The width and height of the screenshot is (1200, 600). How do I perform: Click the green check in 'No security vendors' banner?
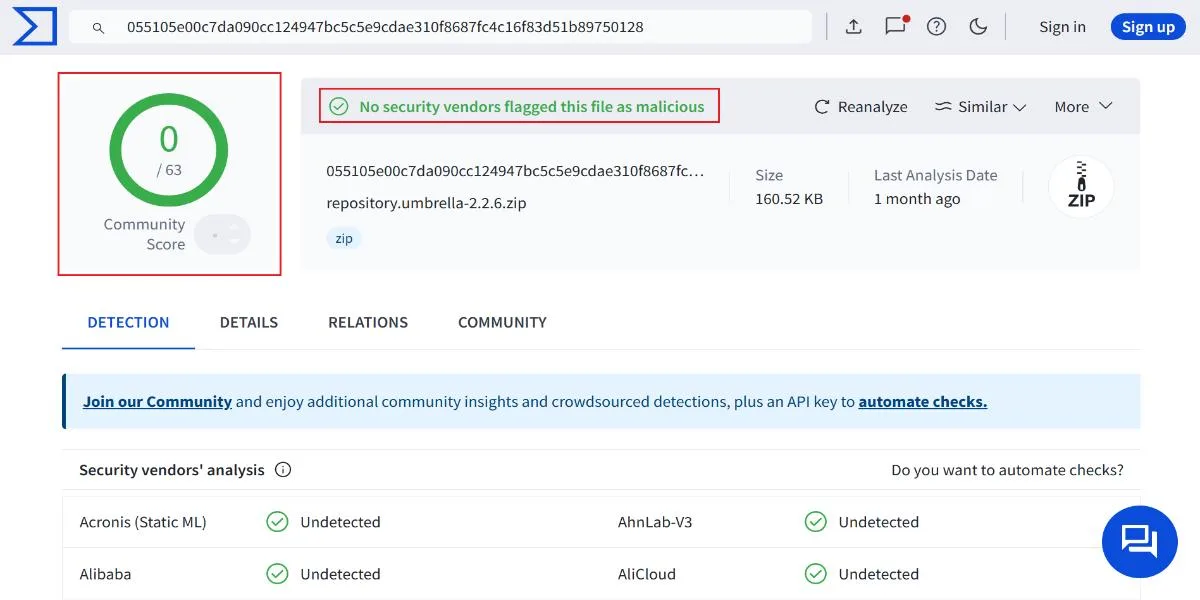point(339,106)
